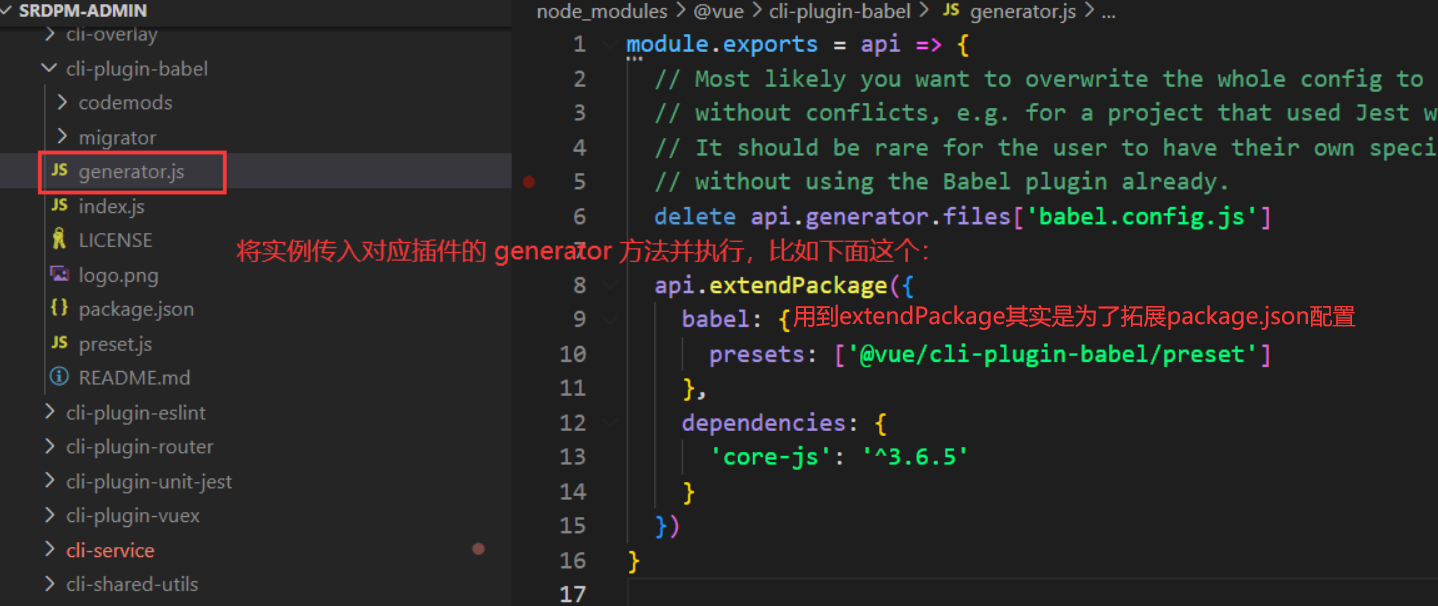Viewport: 1438px width, 606px height.
Task: Click the delete keyword on line 6
Action: 695,216
